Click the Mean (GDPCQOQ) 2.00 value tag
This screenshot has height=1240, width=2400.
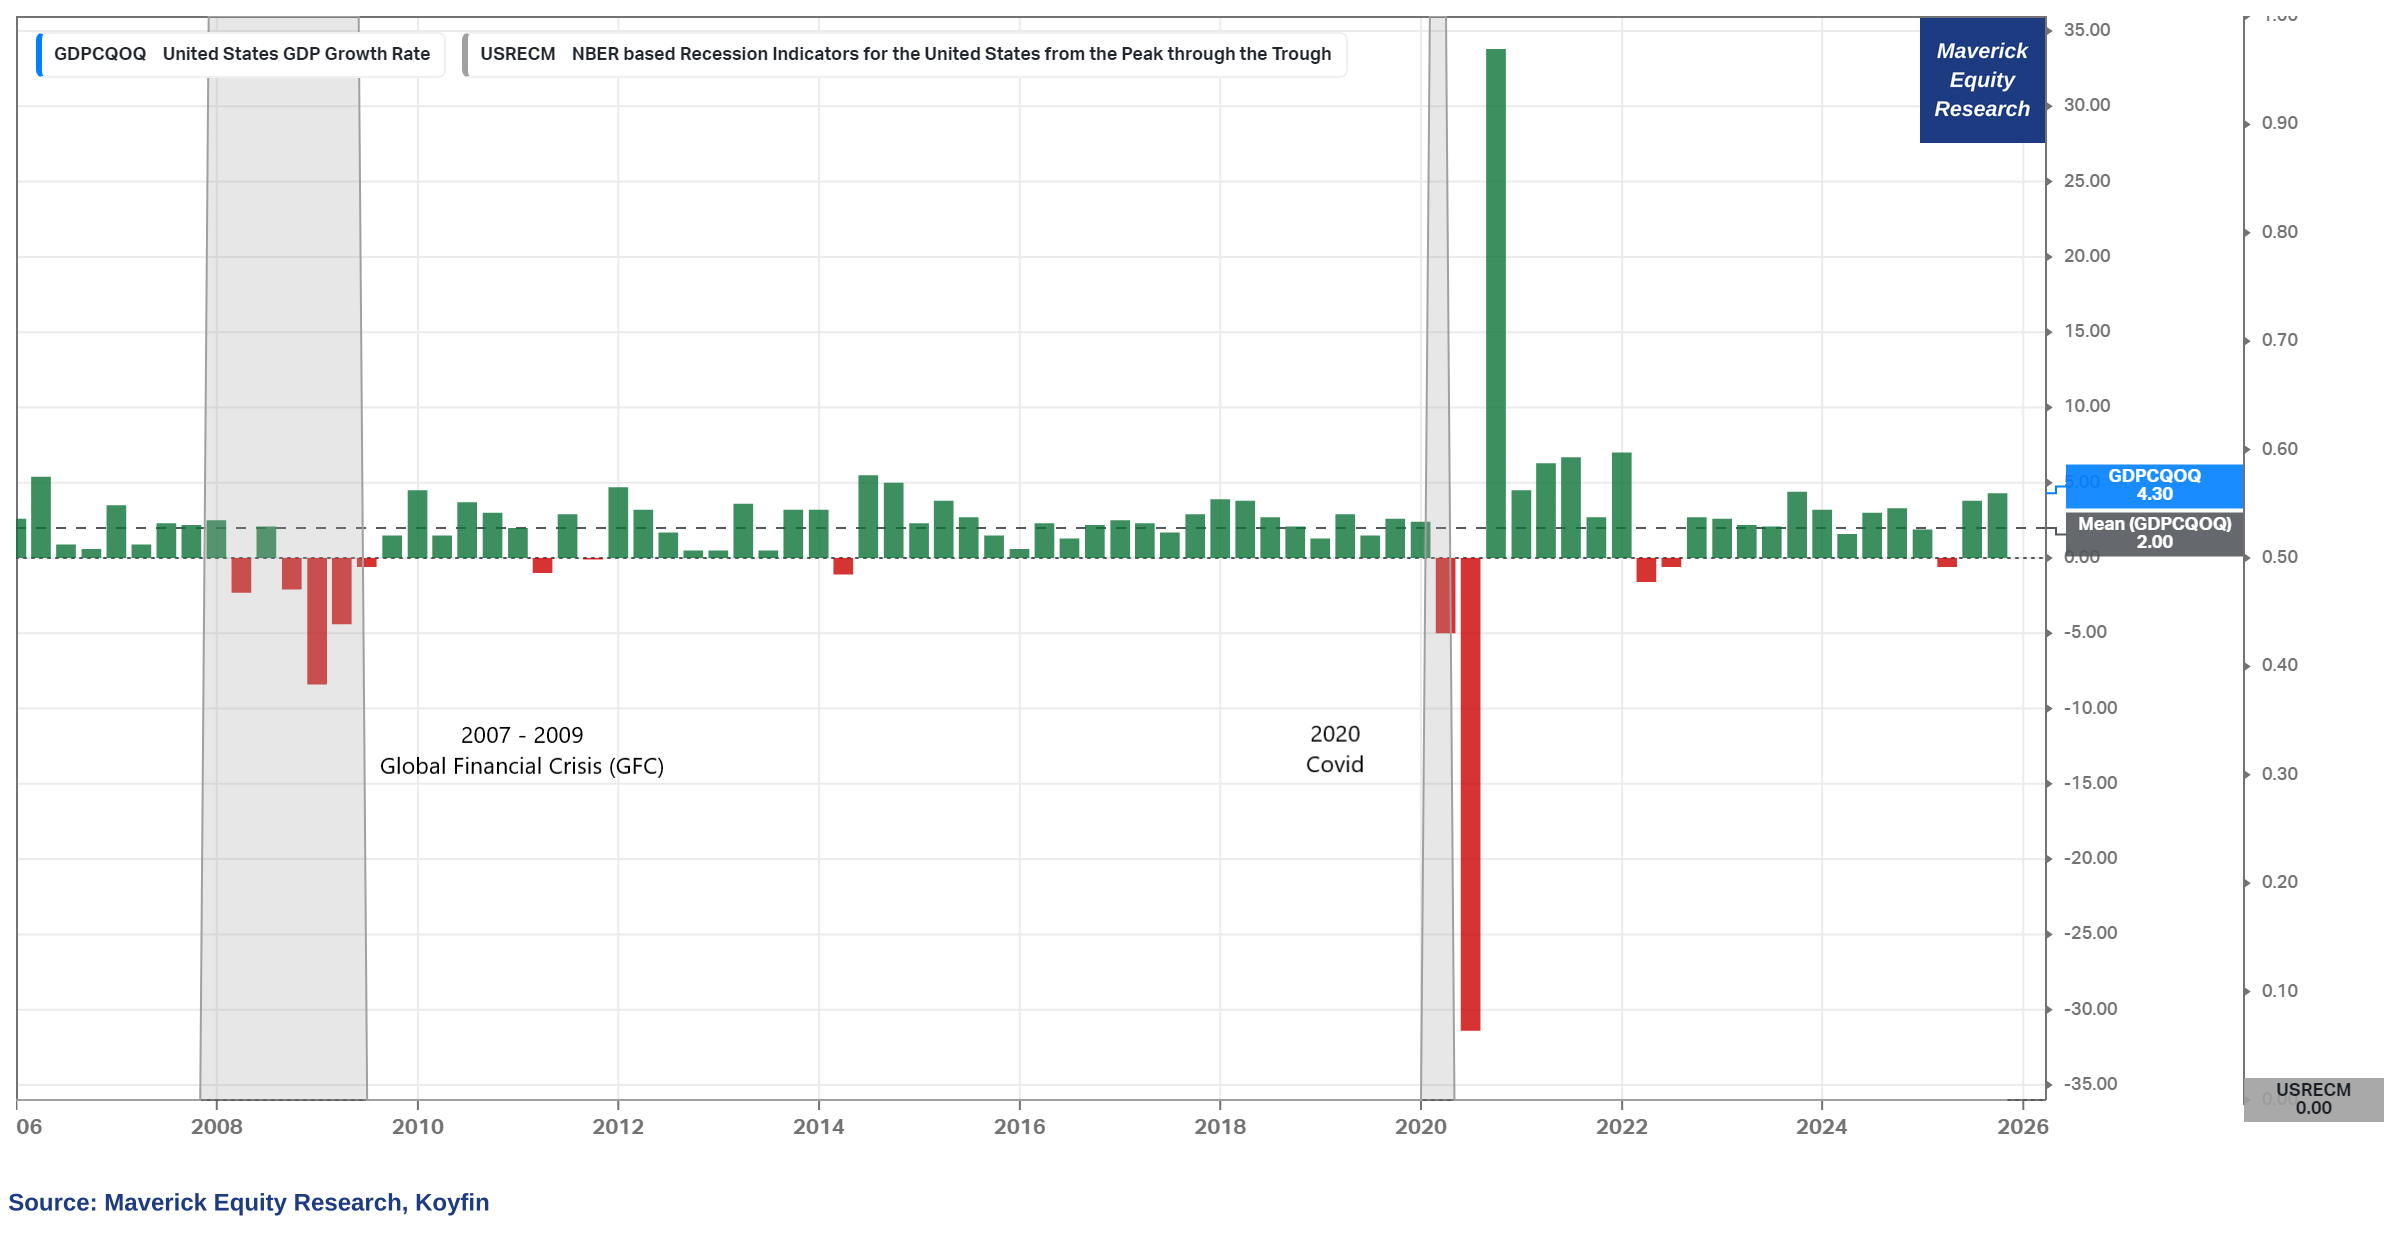(2154, 533)
